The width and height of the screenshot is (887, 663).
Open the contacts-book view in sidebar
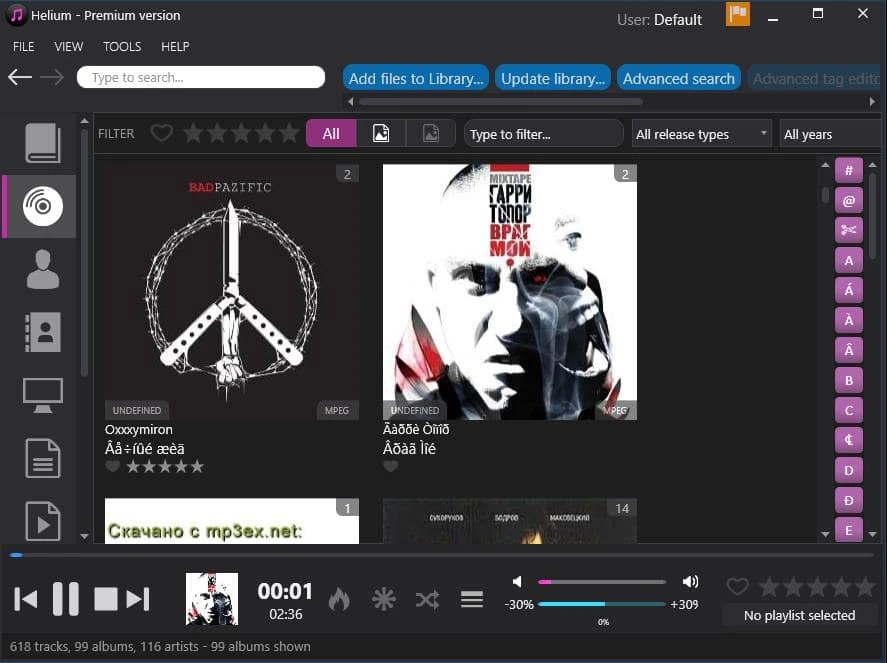click(42, 332)
